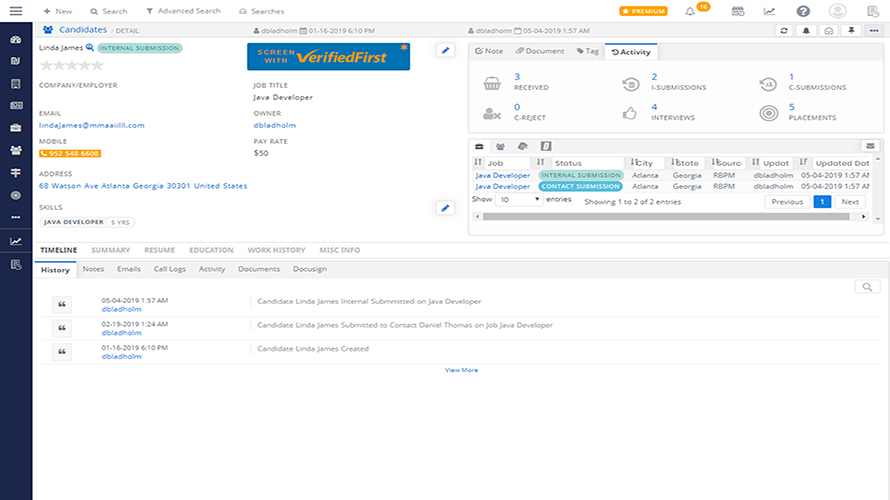Screen dimensions: 890x500
Task: Switch to the Work History tab
Action: [x=276, y=250]
